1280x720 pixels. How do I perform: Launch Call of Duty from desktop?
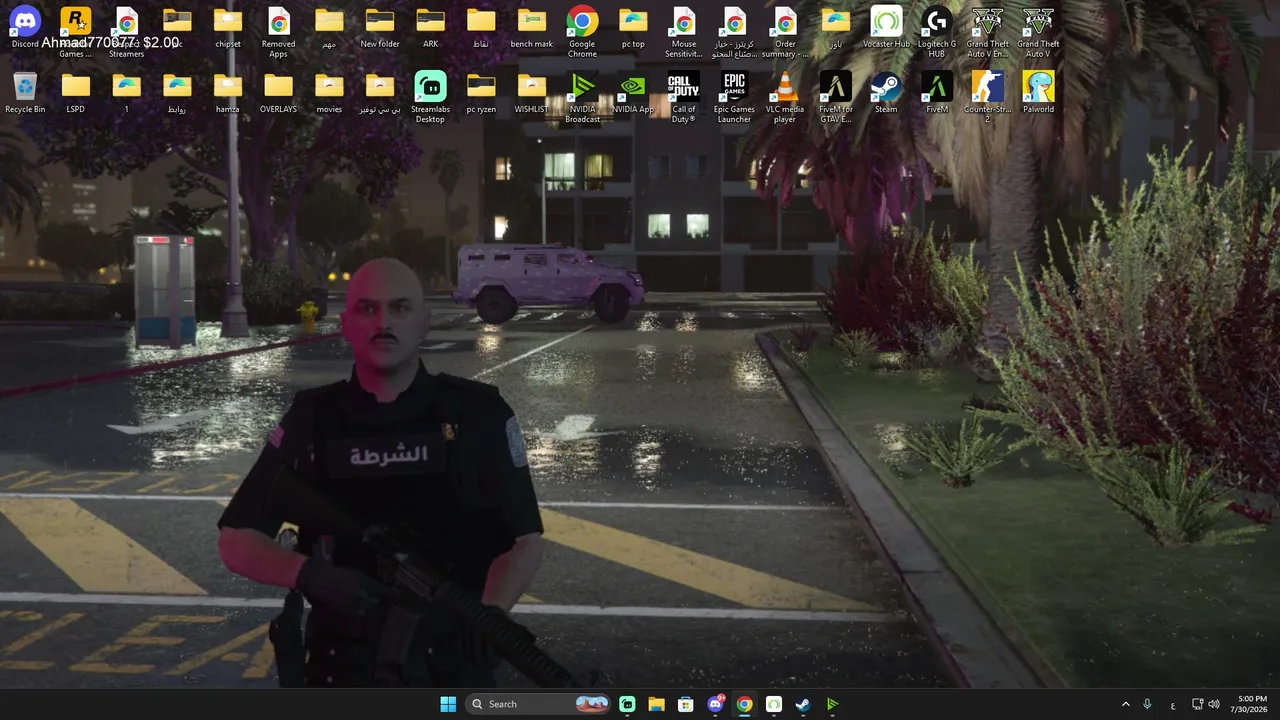click(x=684, y=97)
